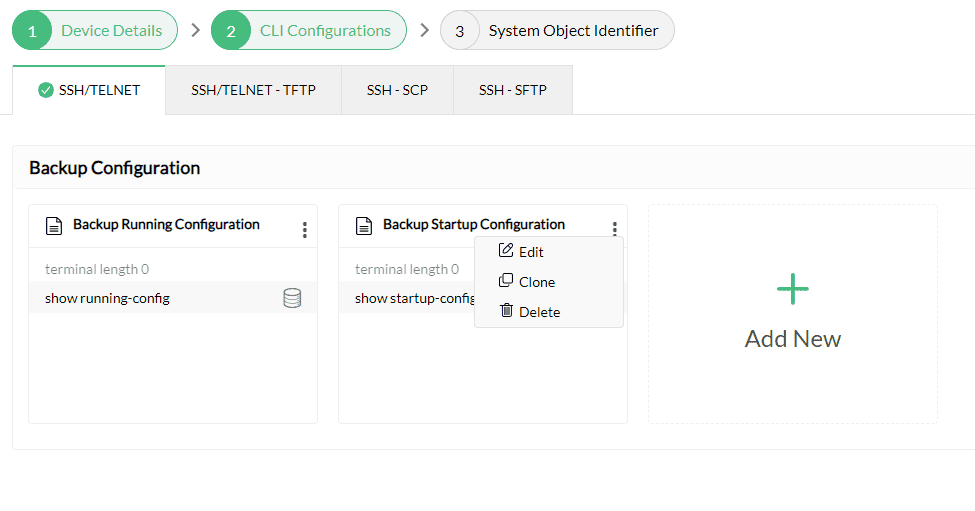The image size is (975, 511).
Task: Select the SSH - SFTP tab
Action: click(512, 90)
